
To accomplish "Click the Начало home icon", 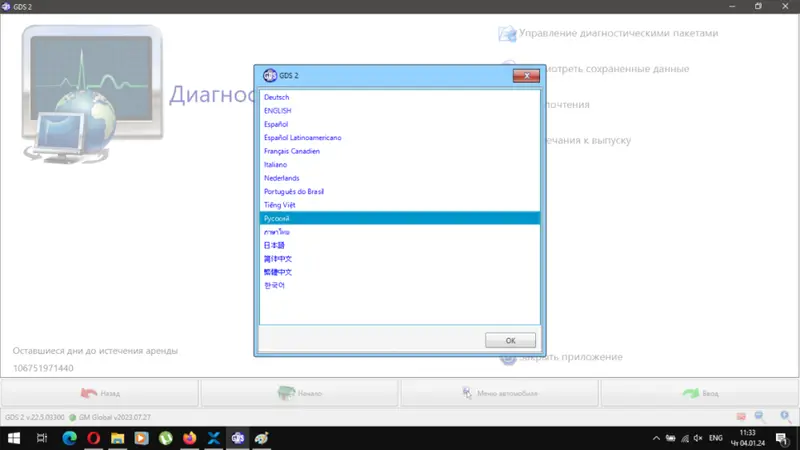I will click(x=286, y=393).
